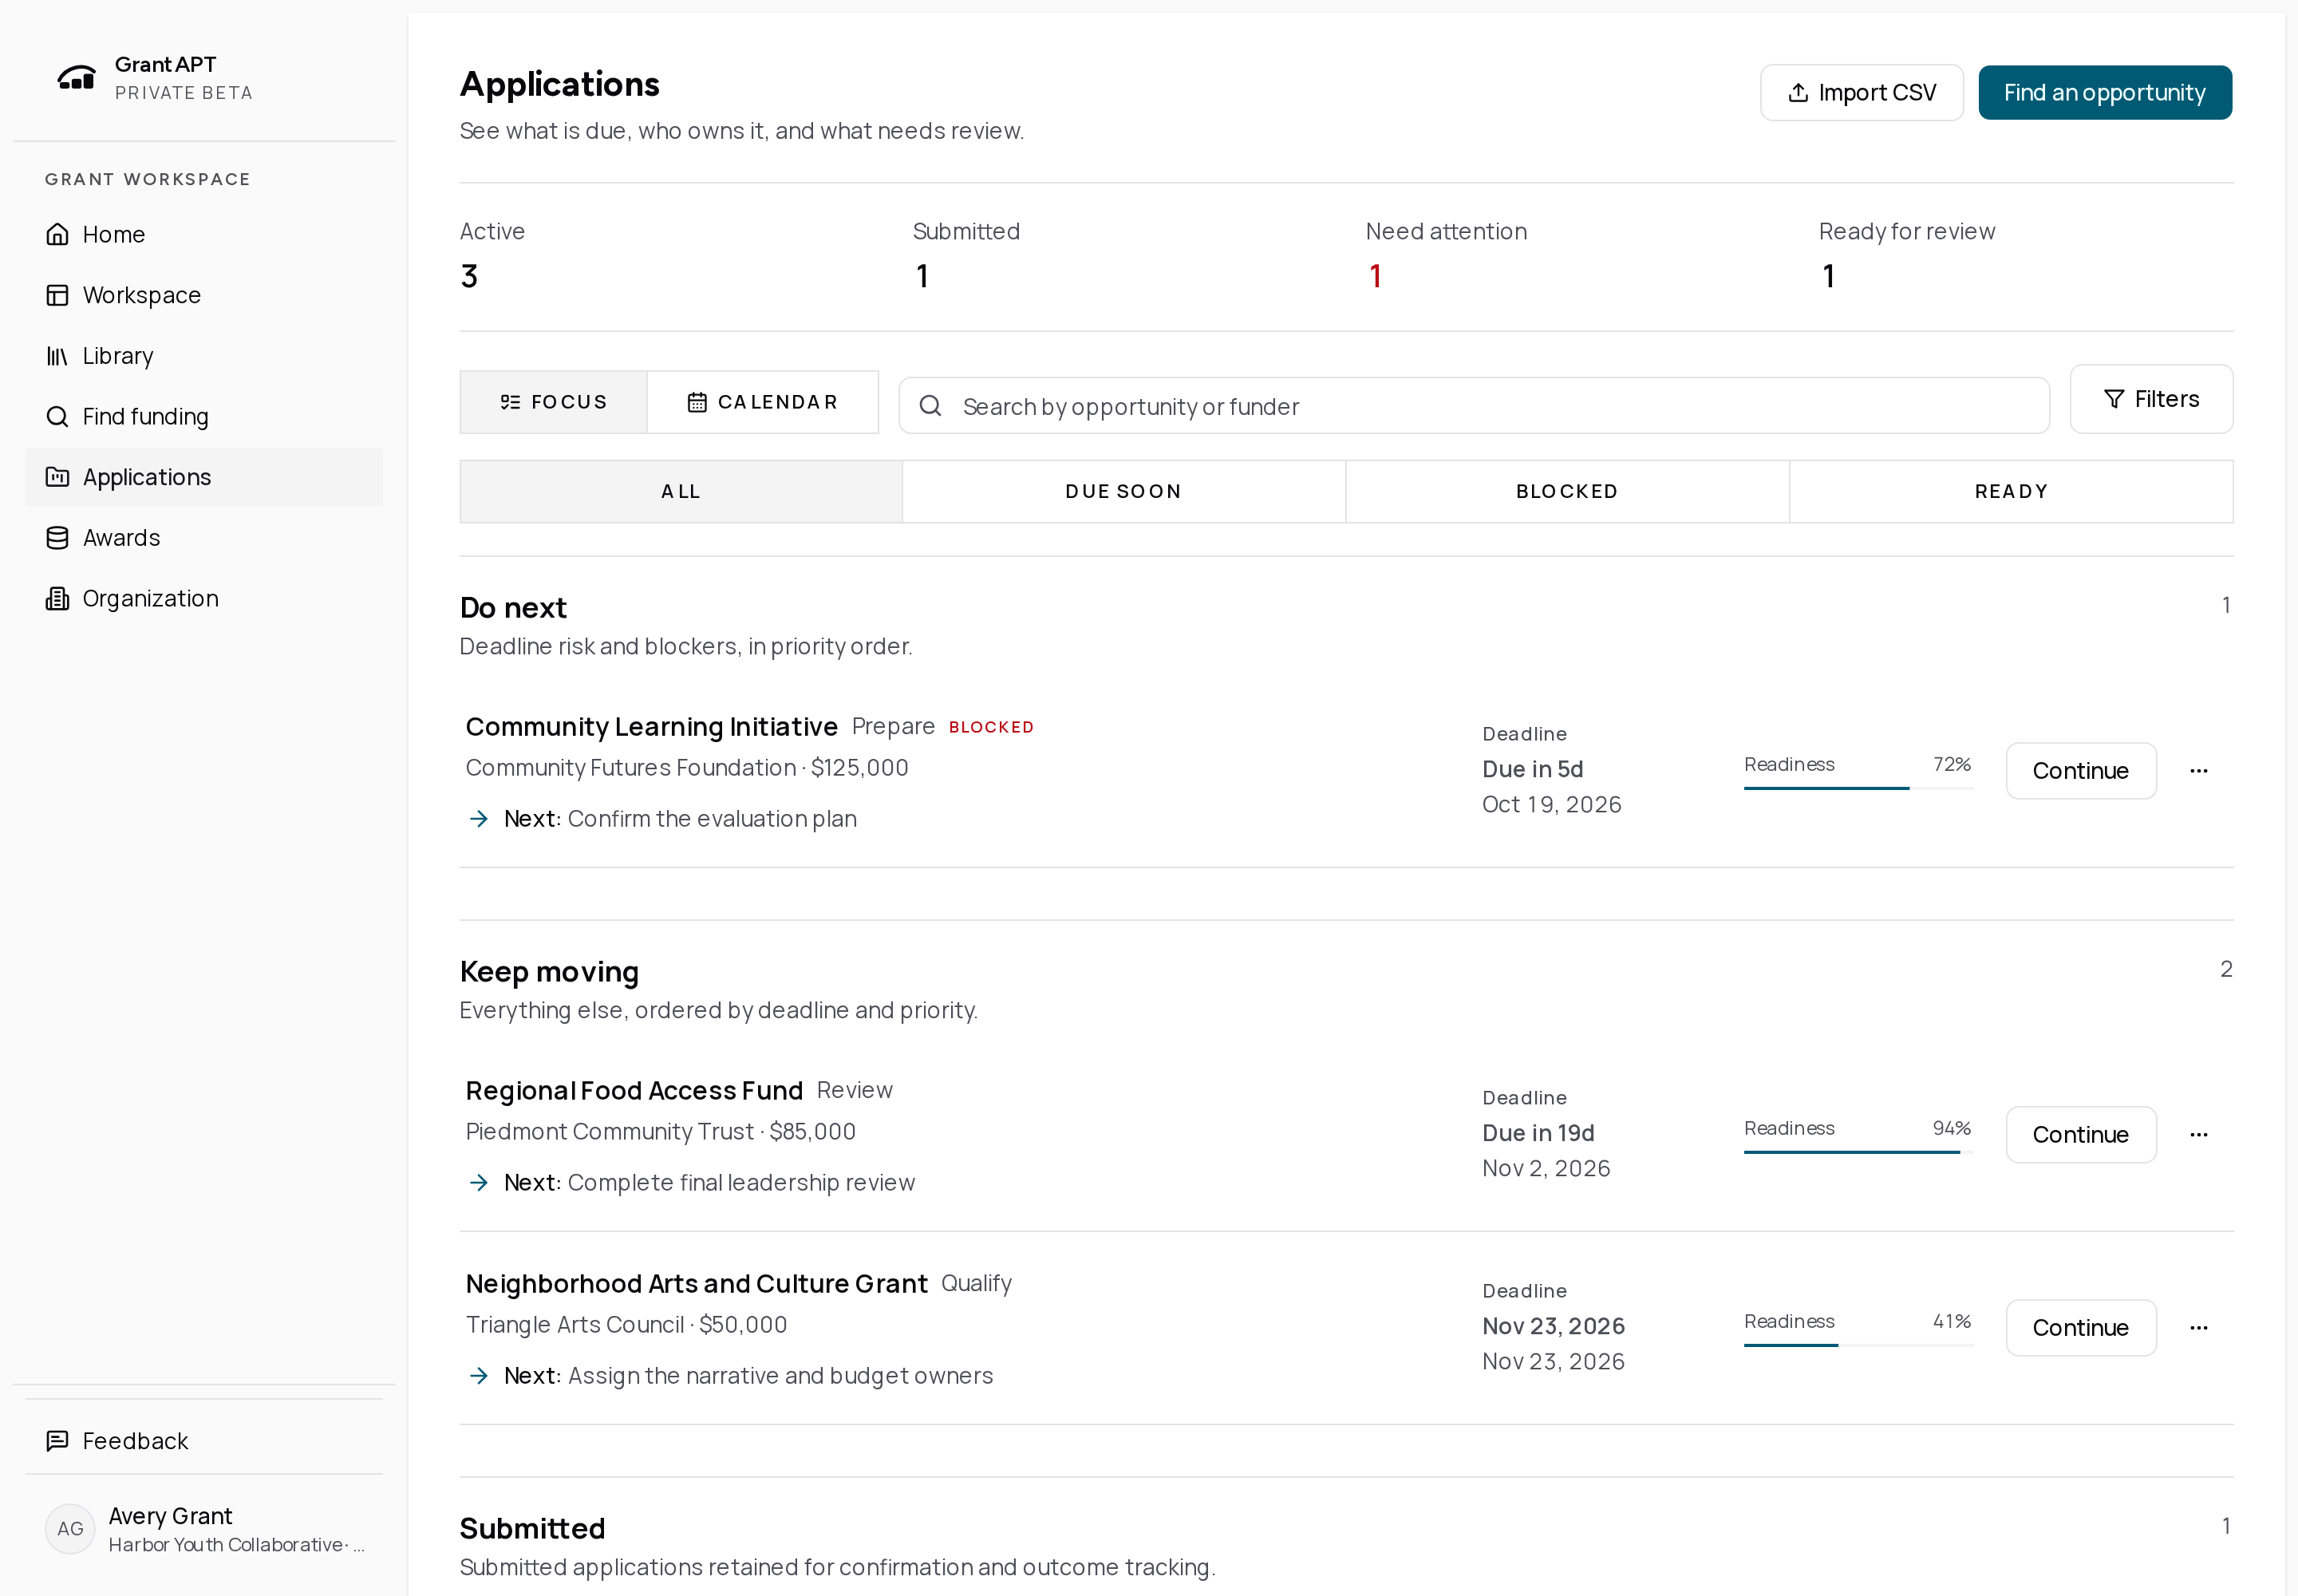Open the Regional Food Access Fund title
This screenshot has width=2298, height=1596.
click(634, 1091)
